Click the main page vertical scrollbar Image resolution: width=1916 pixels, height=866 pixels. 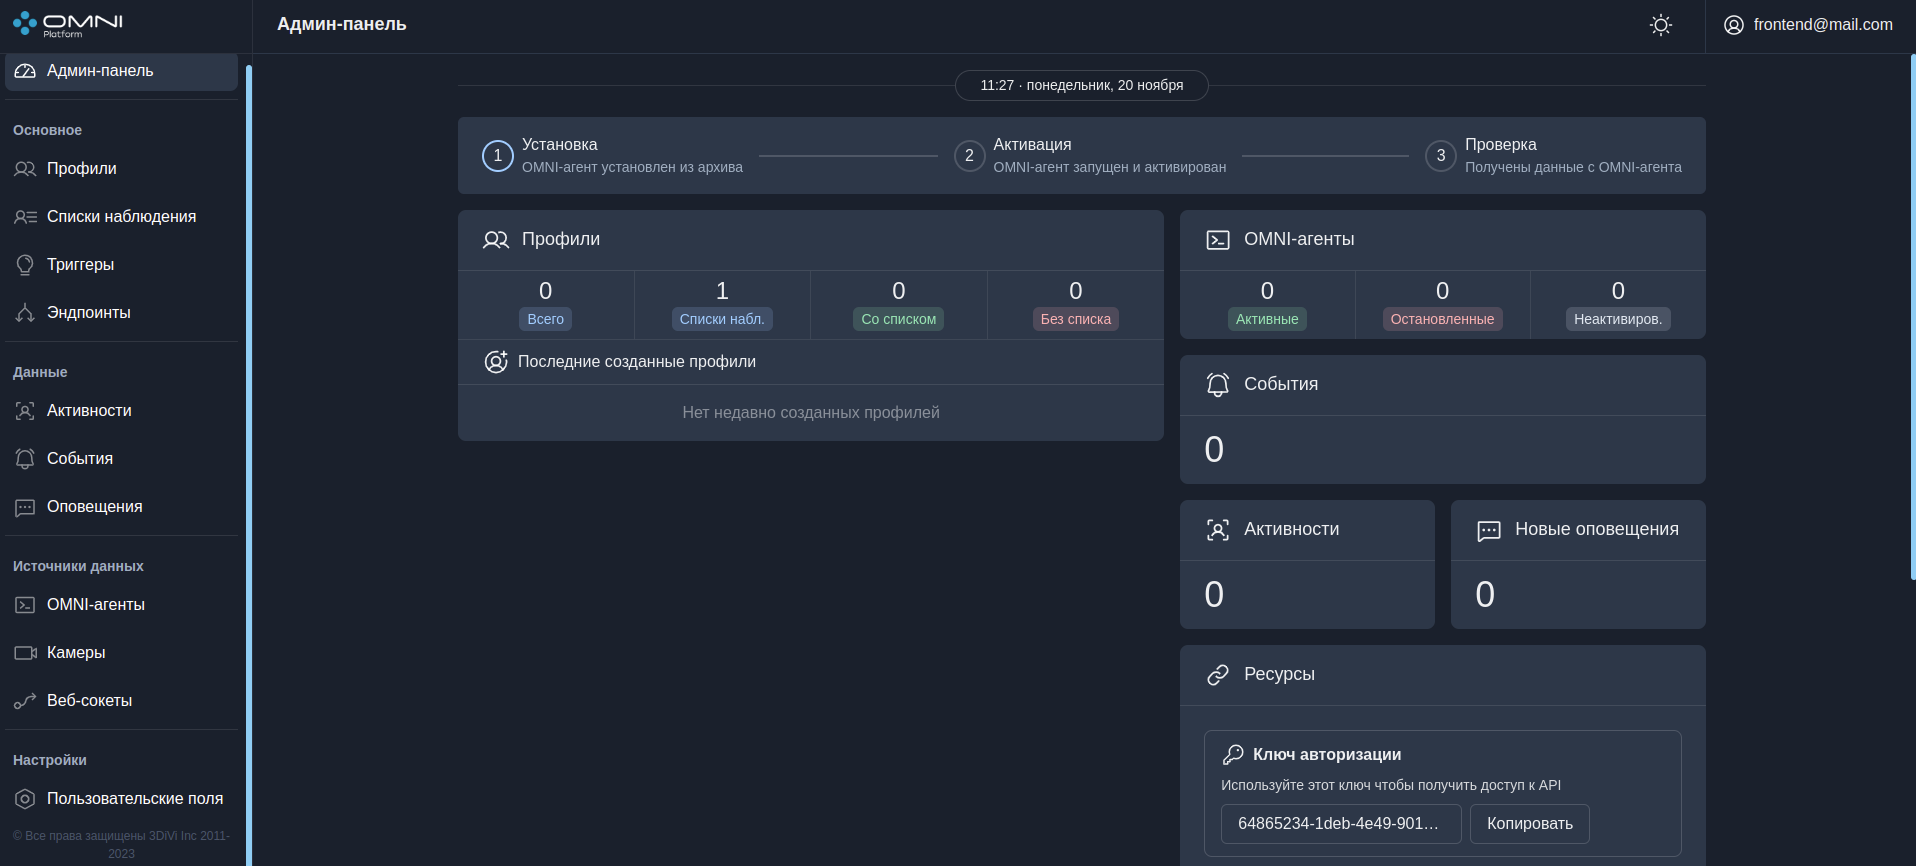point(1912,317)
